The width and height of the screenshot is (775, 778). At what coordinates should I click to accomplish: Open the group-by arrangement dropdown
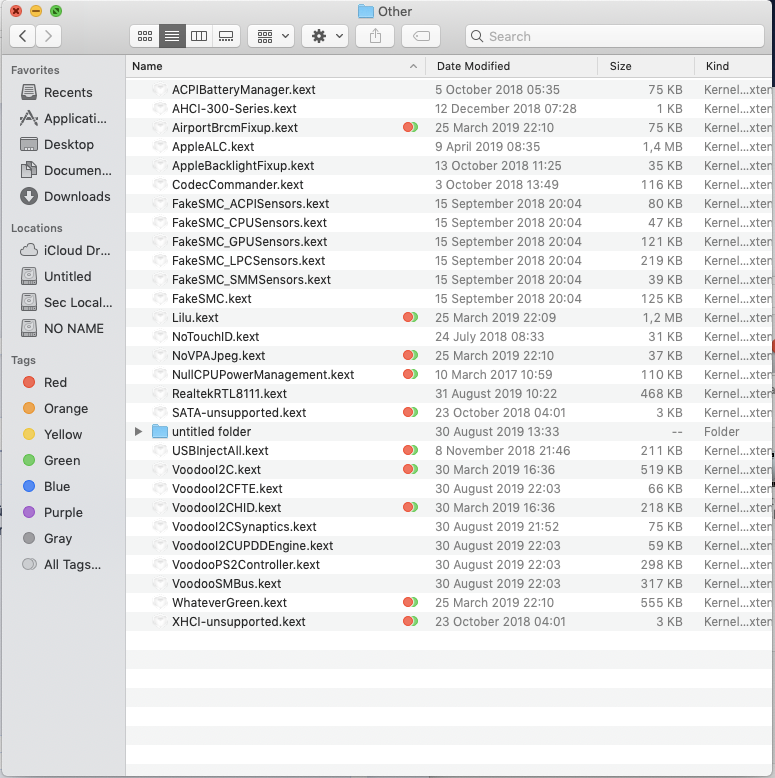click(270, 36)
